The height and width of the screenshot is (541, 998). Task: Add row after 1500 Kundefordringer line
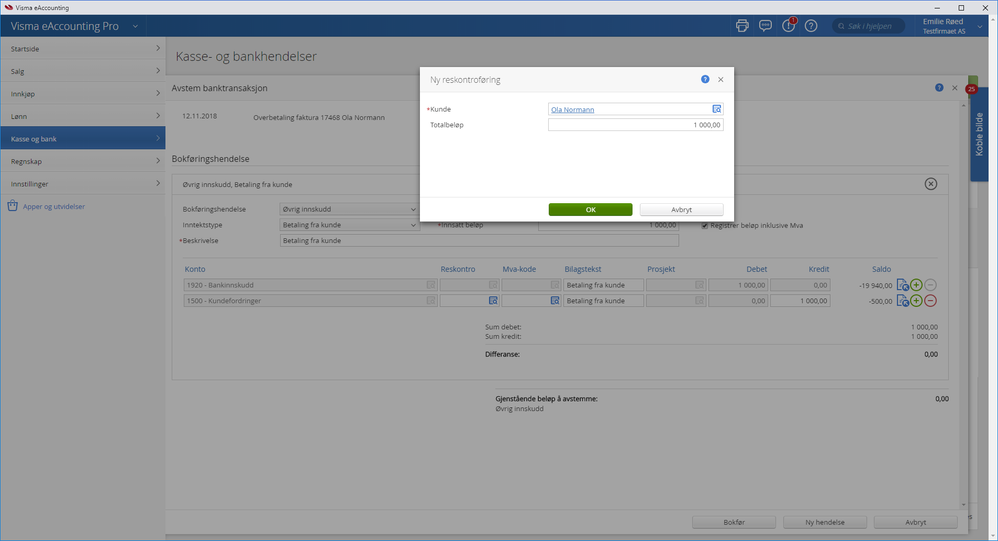[917, 300]
